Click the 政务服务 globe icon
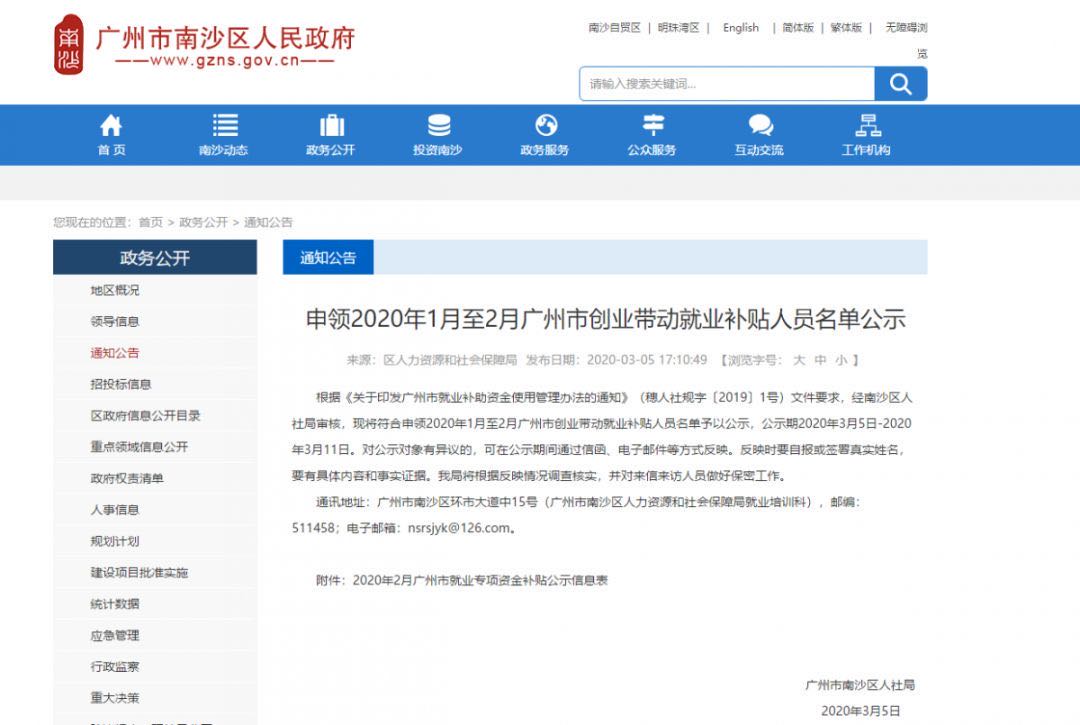 [x=545, y=126]
